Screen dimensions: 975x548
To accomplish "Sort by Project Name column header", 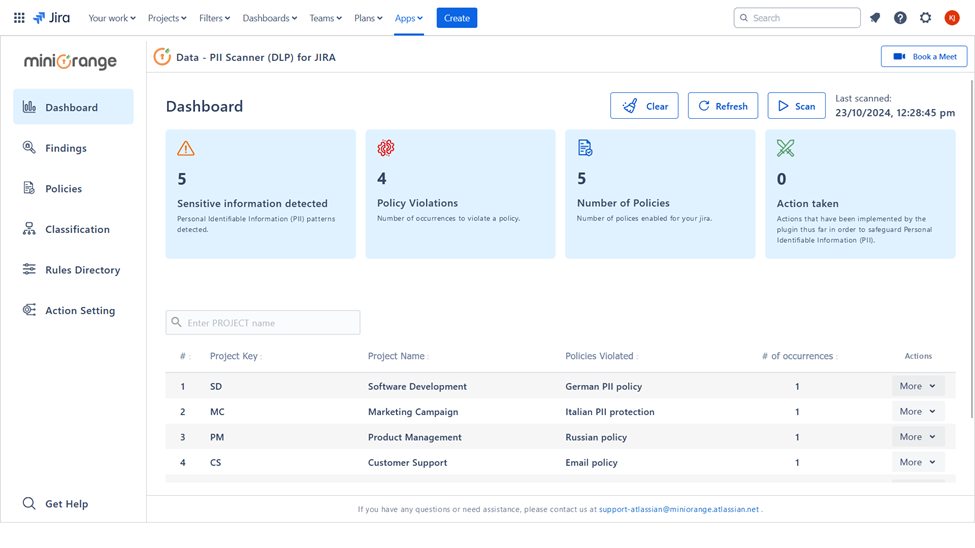I will coord(398,356).
